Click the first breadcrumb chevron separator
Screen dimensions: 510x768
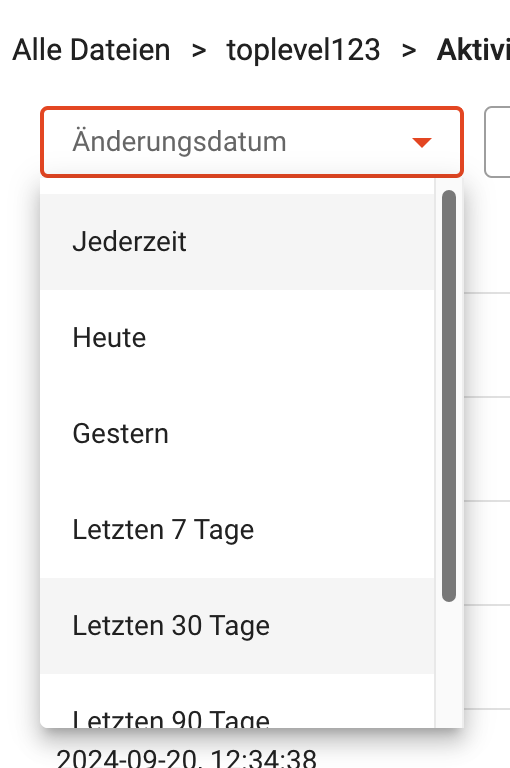coord(198,50)
